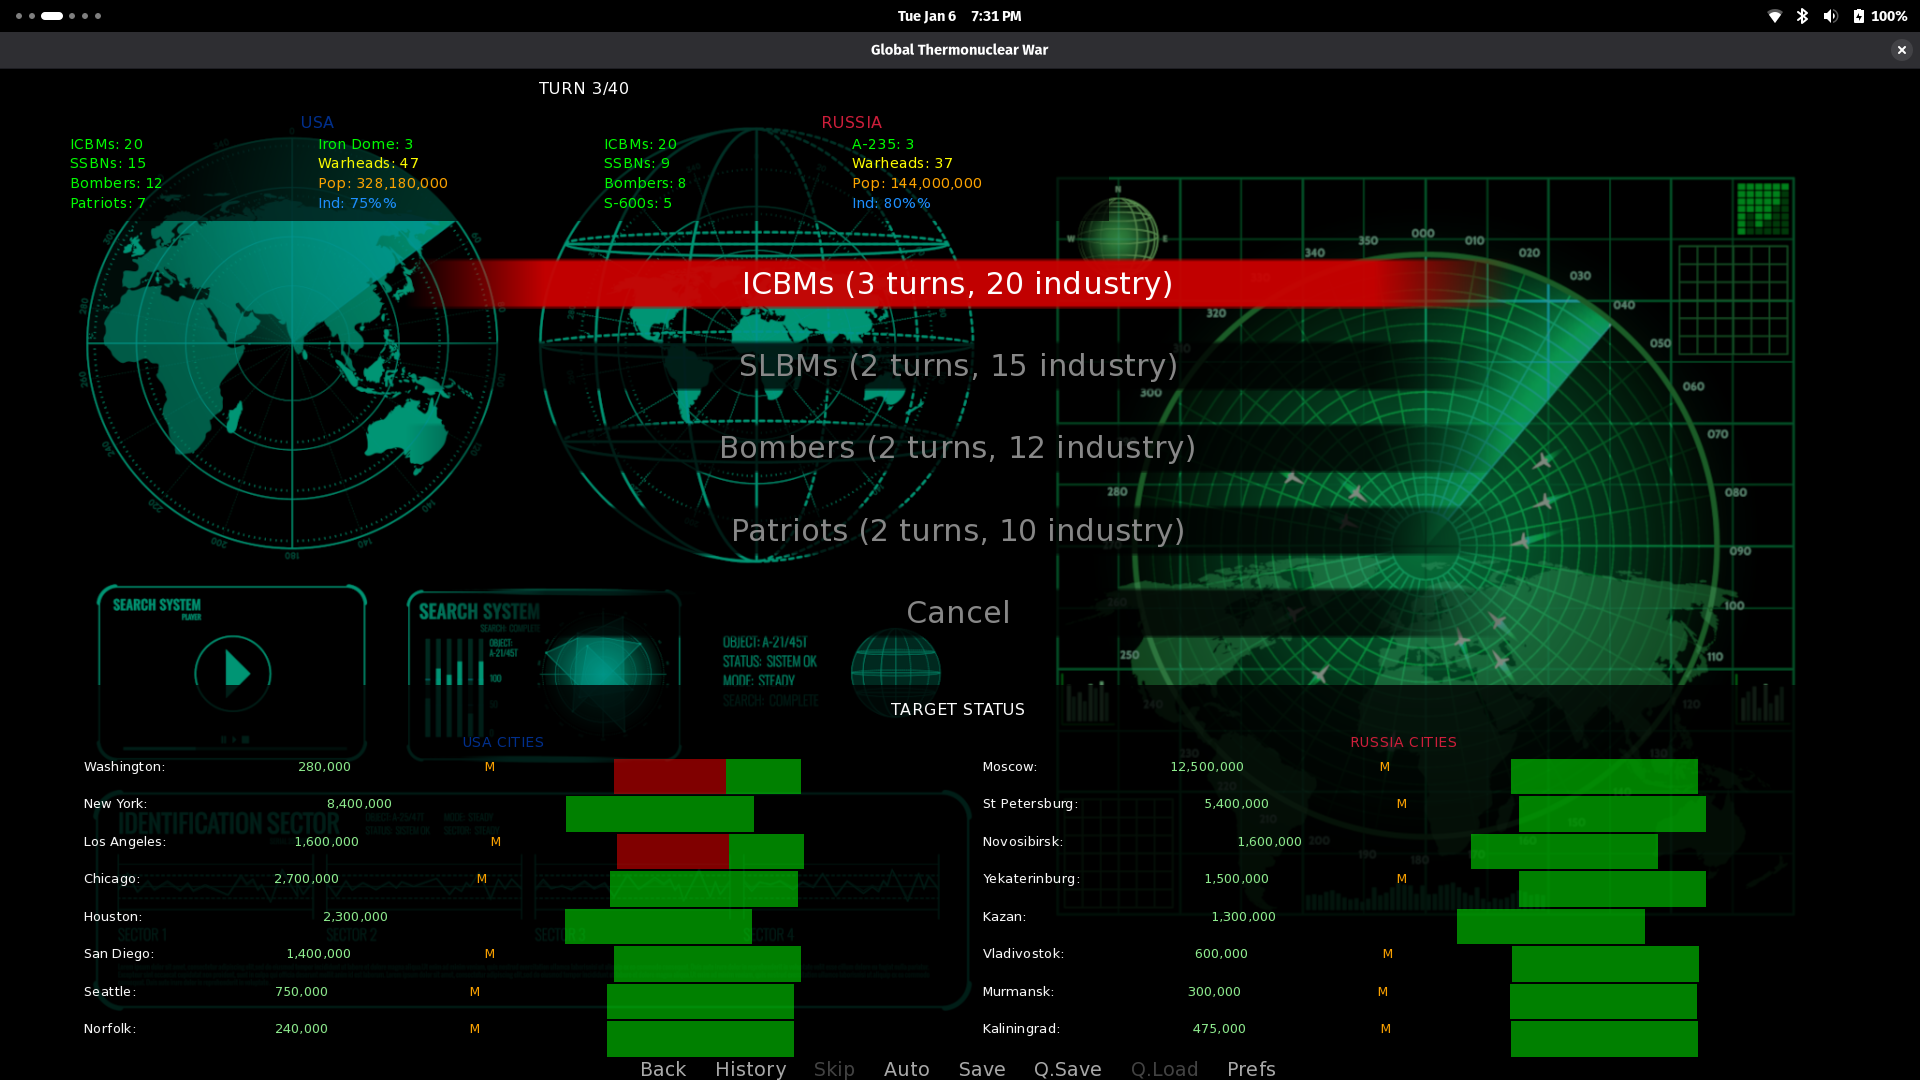Open History from bottom bar

(x=750, y=1069)
